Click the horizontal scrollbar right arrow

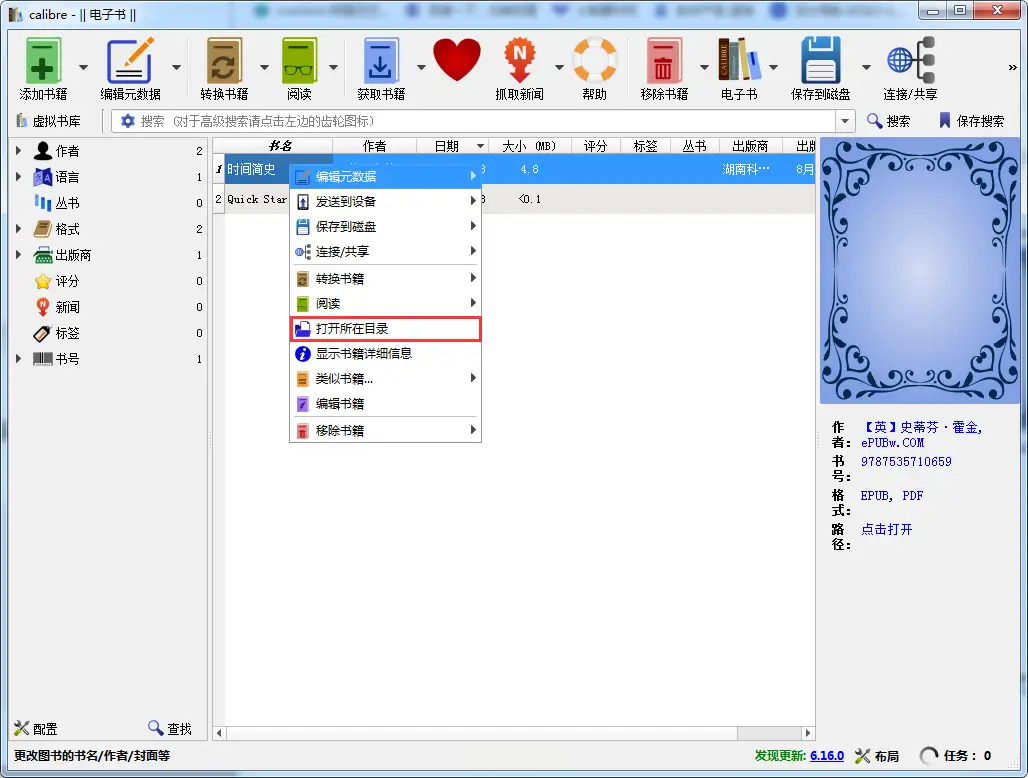[x=808, y=733]
